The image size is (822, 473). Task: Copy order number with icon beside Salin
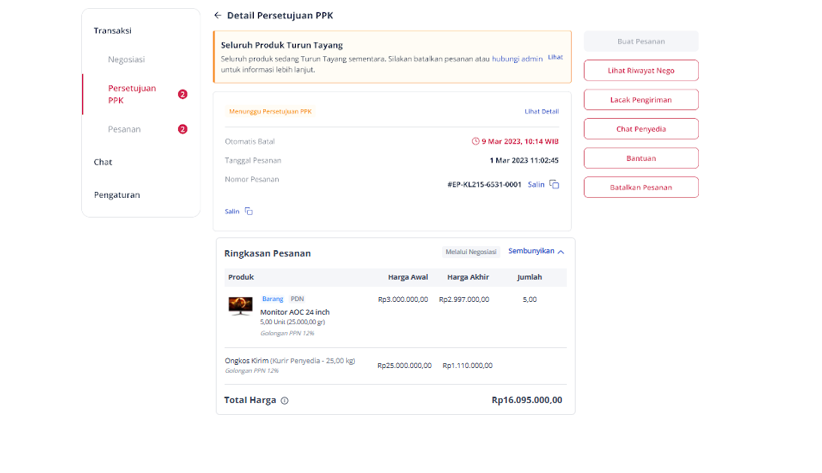[554, 184]
